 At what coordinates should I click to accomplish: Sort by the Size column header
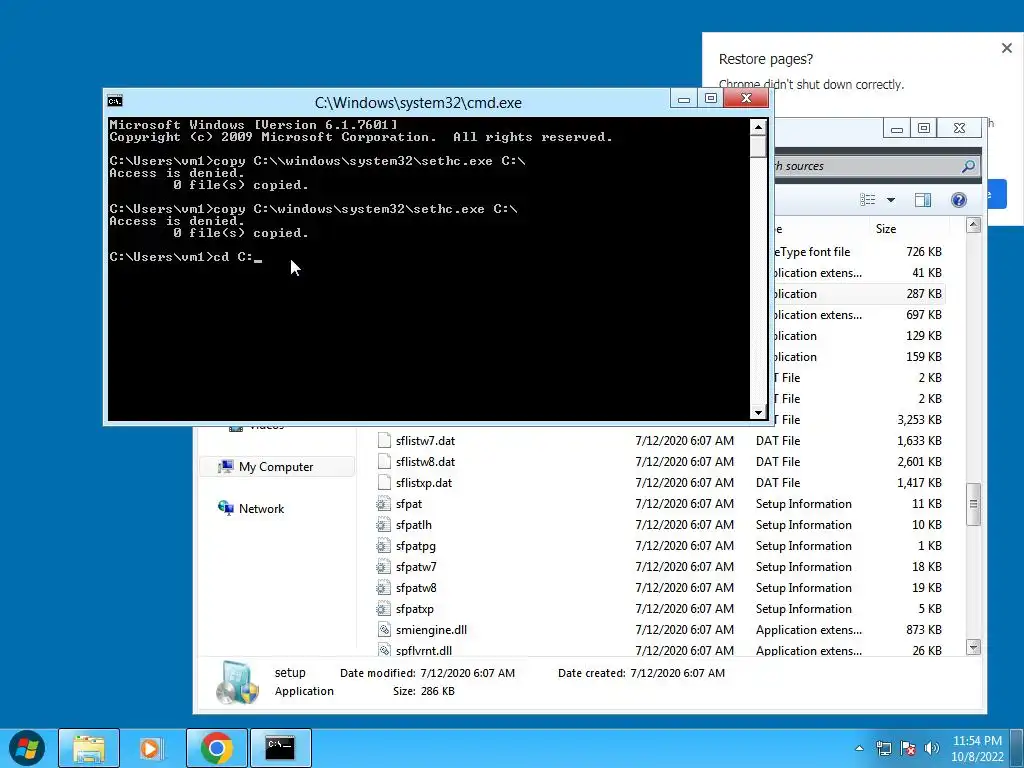point(886,229)
